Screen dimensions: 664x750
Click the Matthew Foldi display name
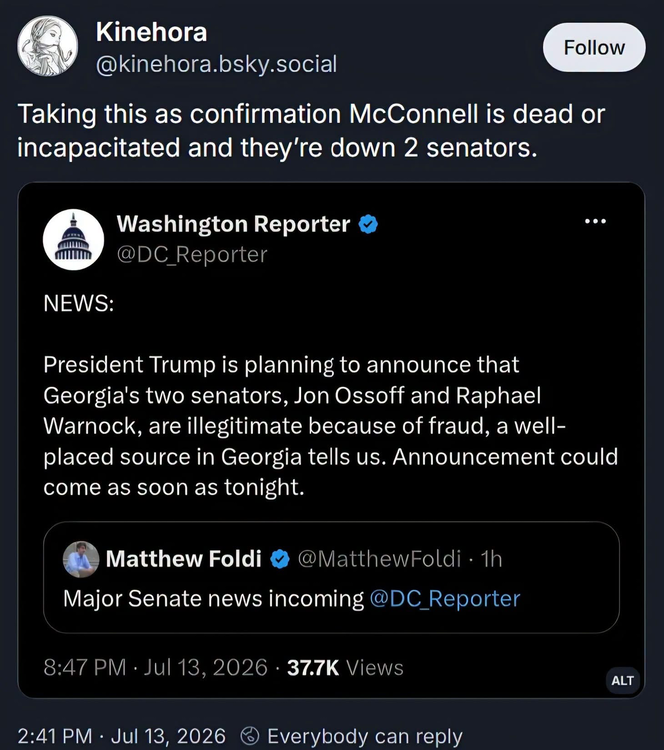184,559
